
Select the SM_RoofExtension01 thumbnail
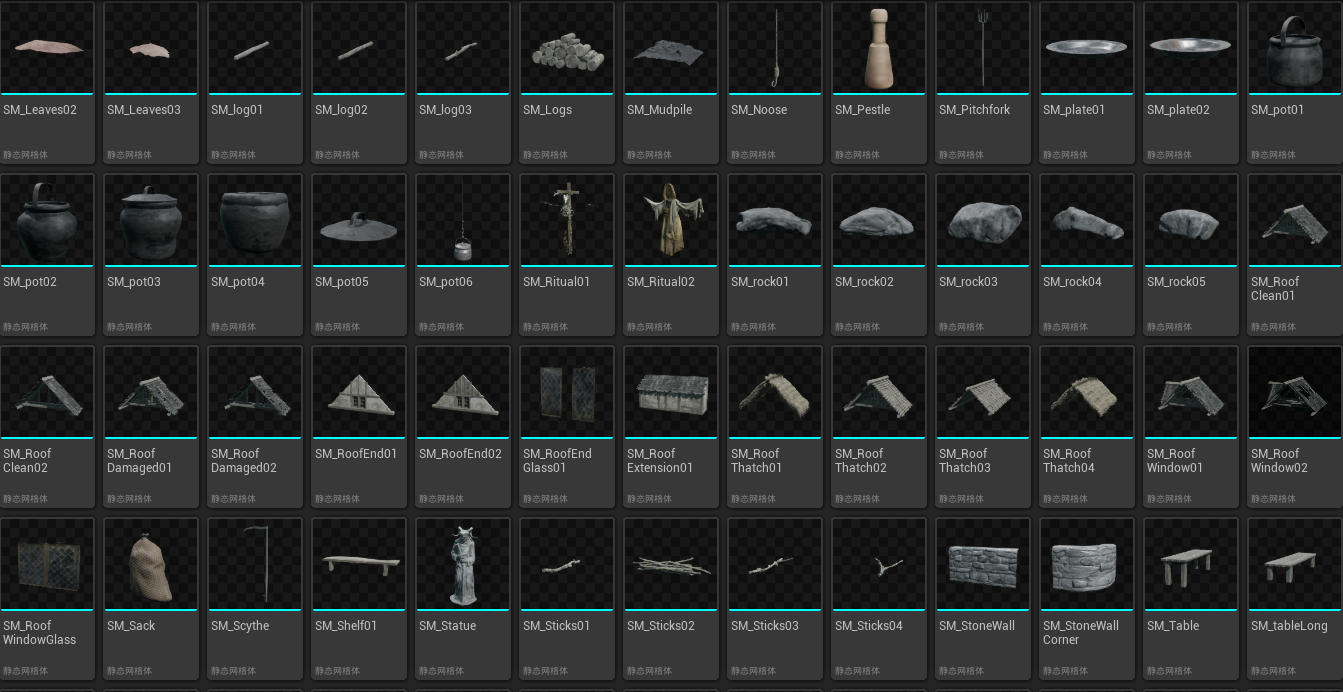pyautogui.click(x=672, y=392)
